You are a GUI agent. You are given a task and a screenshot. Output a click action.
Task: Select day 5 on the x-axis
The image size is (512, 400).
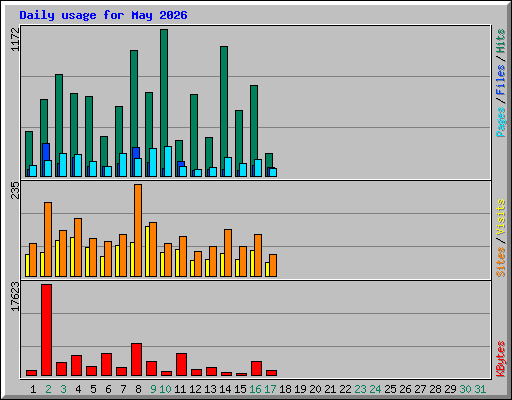click(x=93, y=389)
